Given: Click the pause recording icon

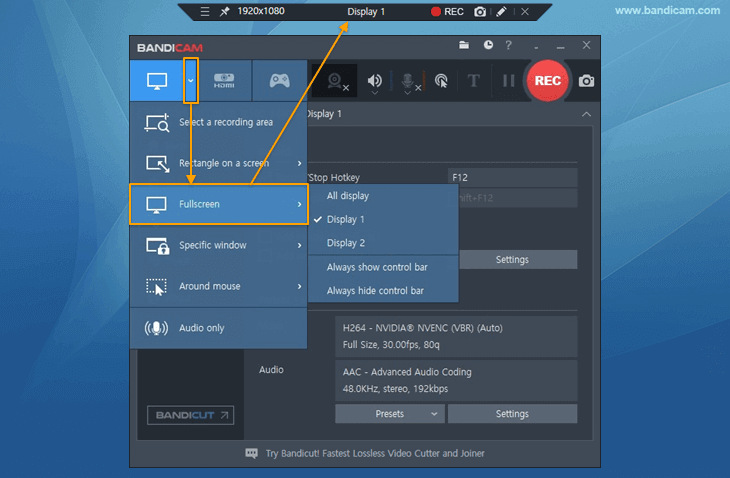Looking at the screenshot, I should click(508, 81).
